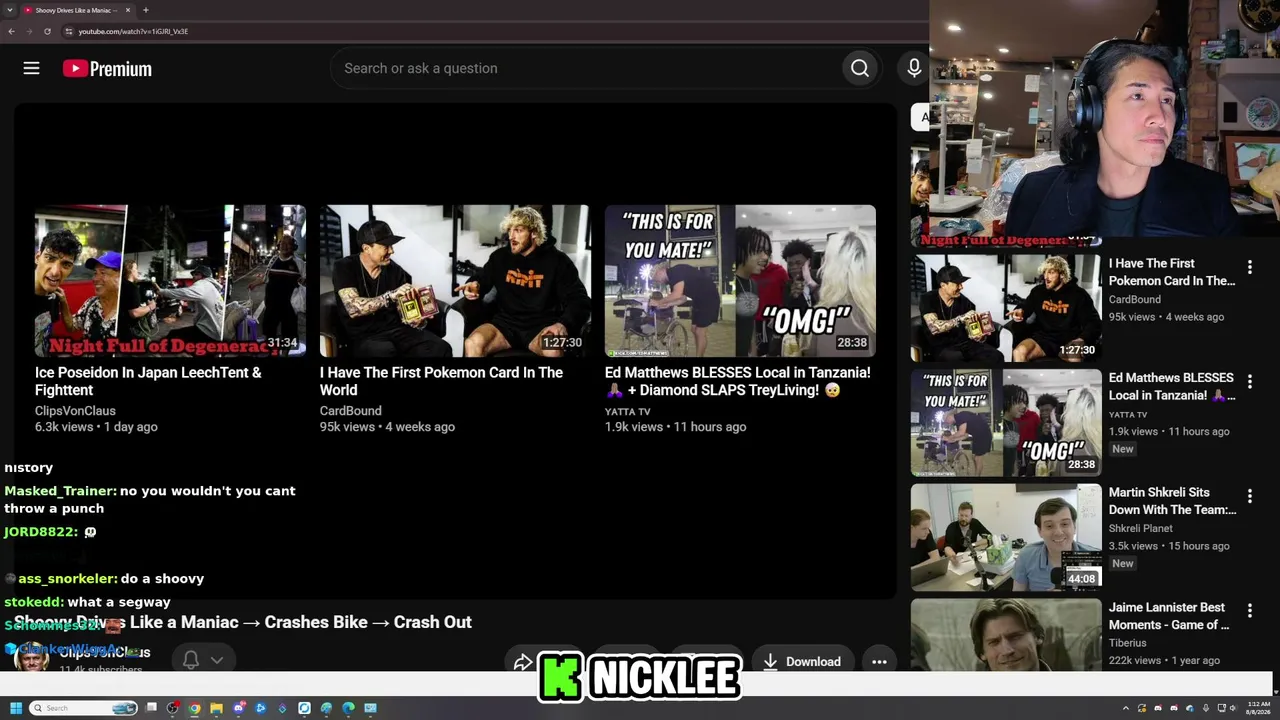1280x720 pixels.
Task: Open sidebar Martin Shkreli thumbnail
Action: pyautogui.click(x=1006, y=537)
